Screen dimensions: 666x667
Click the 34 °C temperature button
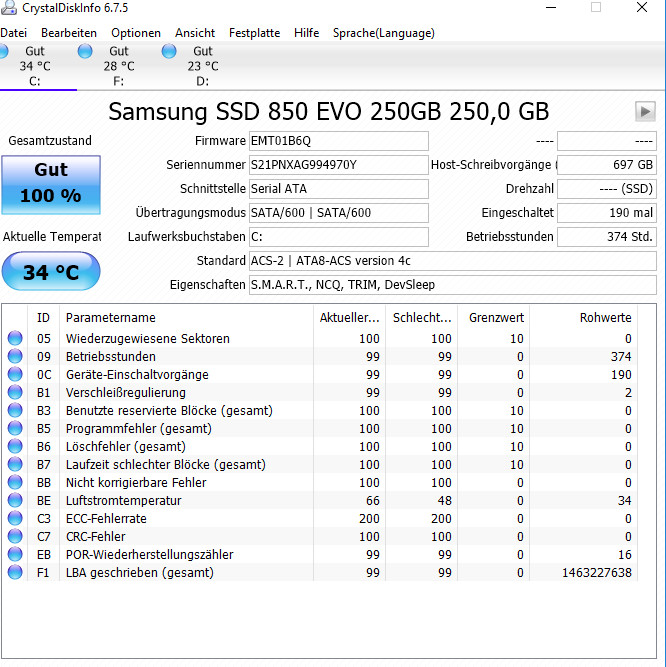click(51, 271)
